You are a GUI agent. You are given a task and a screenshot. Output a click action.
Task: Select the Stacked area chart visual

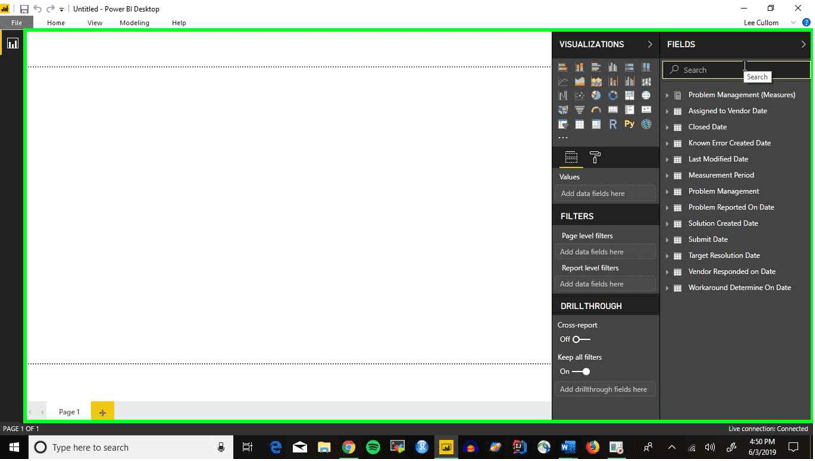pos(596,82)
